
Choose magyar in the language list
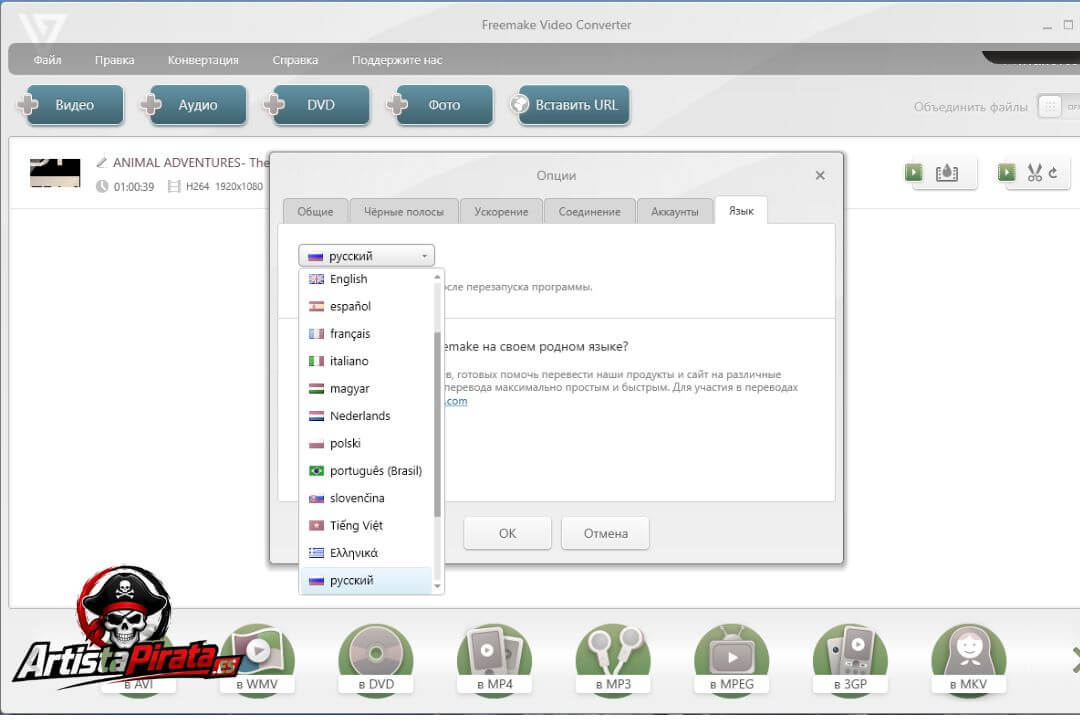(367, 389)
